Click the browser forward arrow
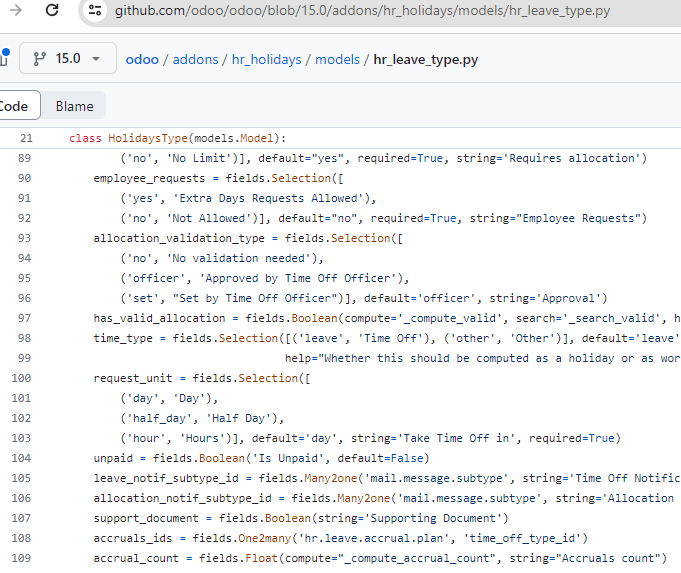 [x=16, y=10]
